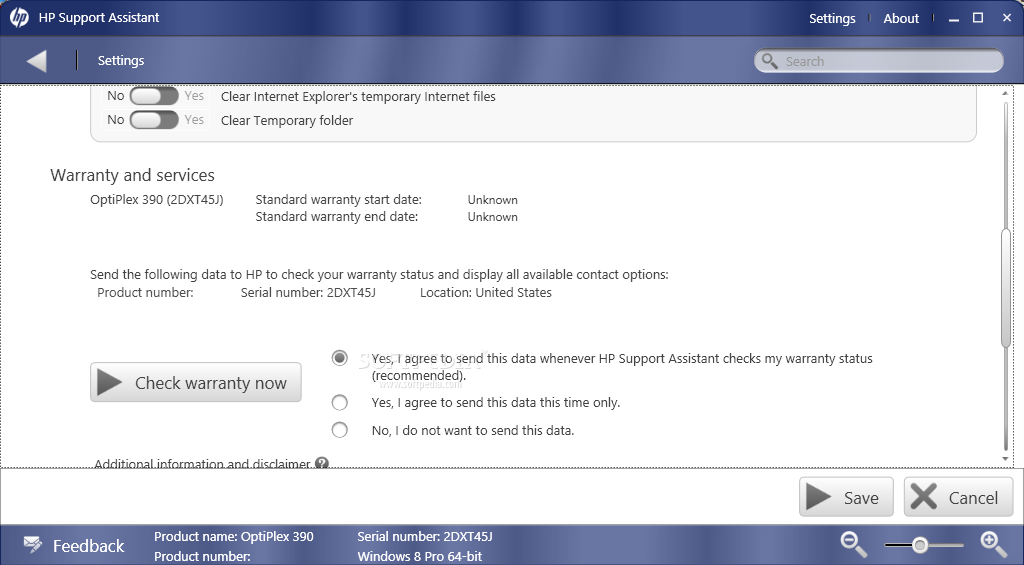This screenshot has height=565, width=1024.
Task: Click Standard warranty end date label
Action: click(x=336, y=216)
